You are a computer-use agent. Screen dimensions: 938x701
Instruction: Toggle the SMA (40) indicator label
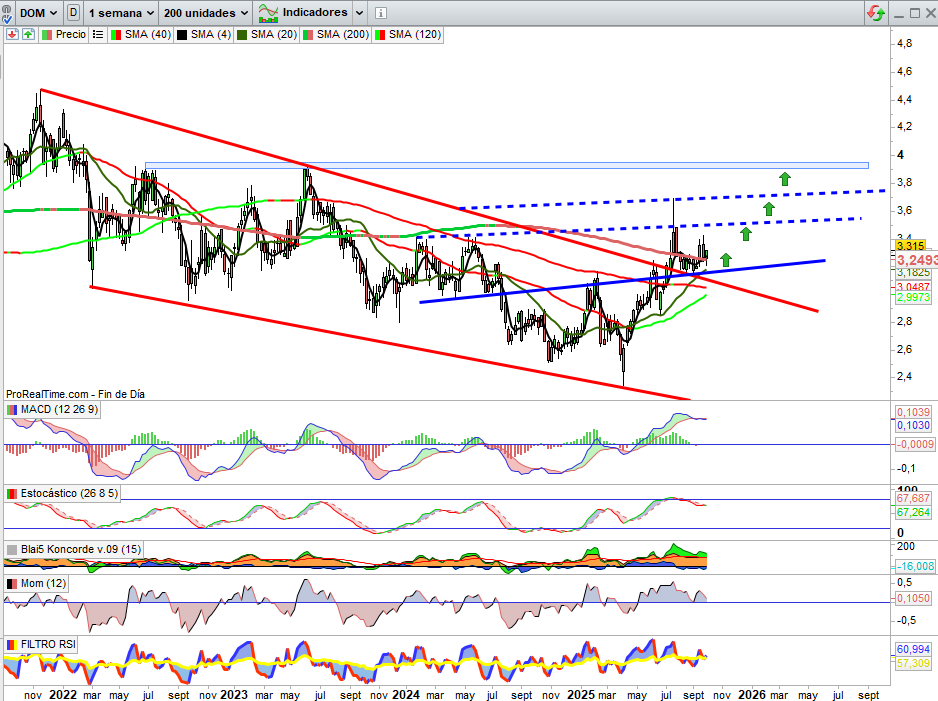pyautogui.click(x=140, y=34)
